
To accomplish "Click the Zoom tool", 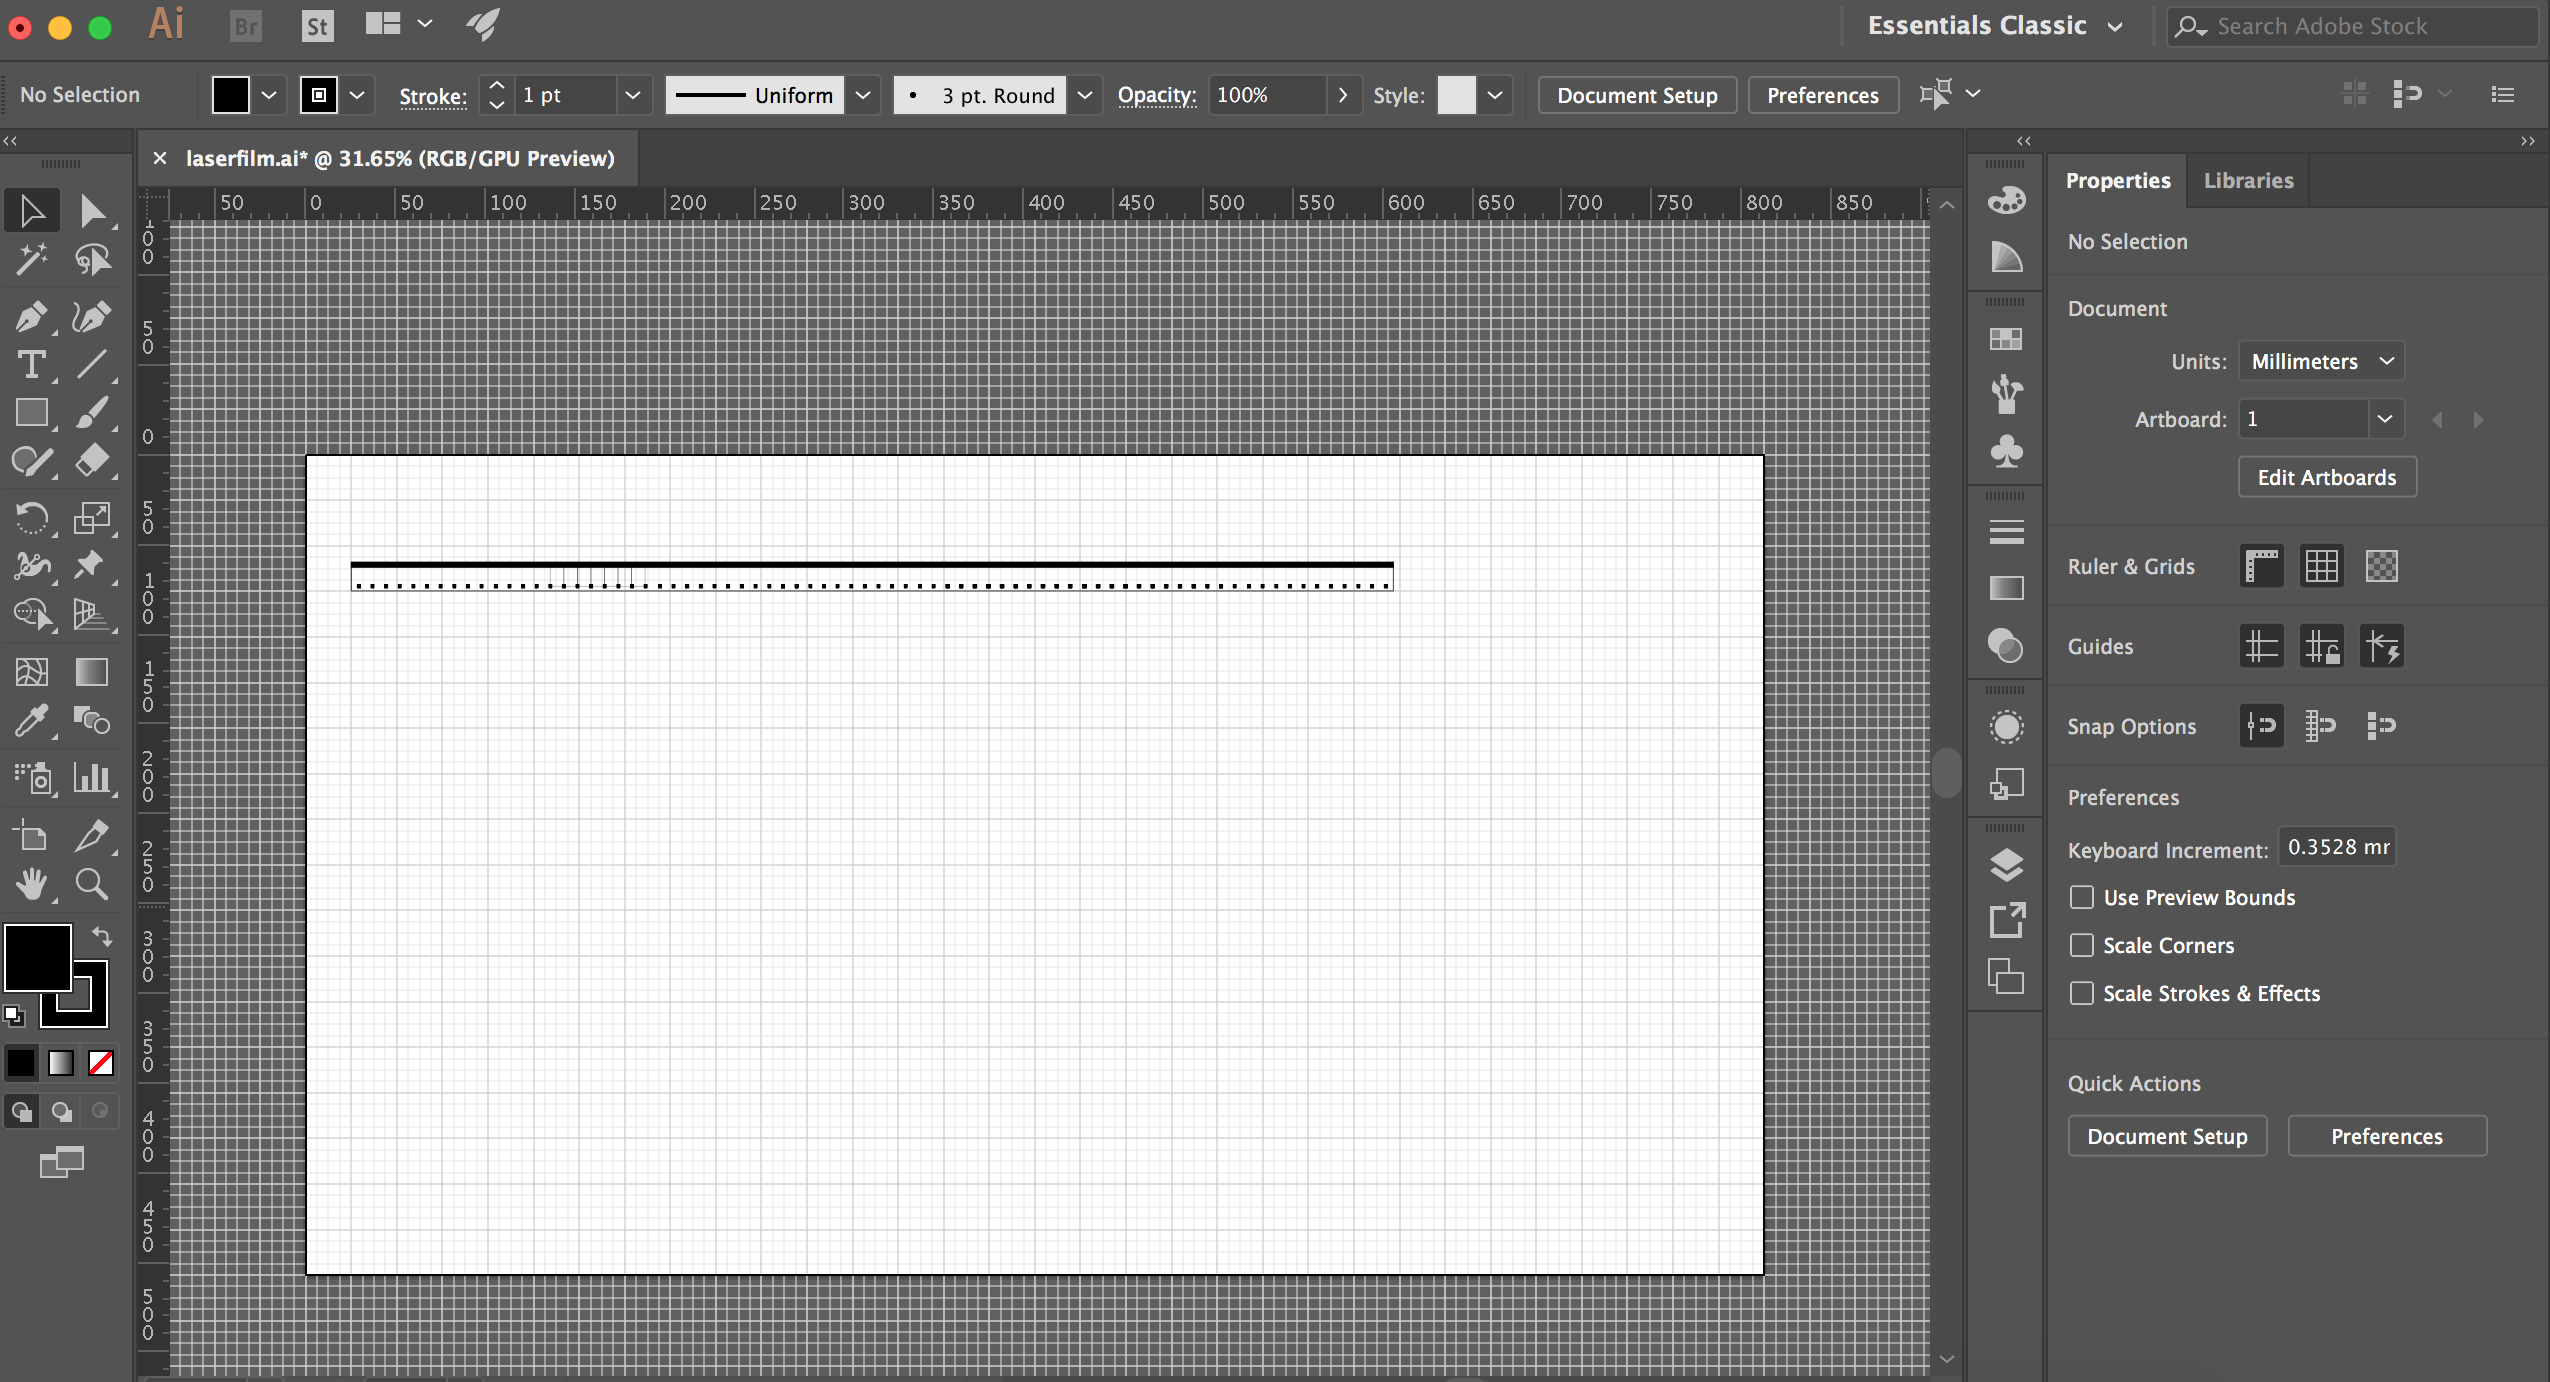I will (x=90, y=882).
